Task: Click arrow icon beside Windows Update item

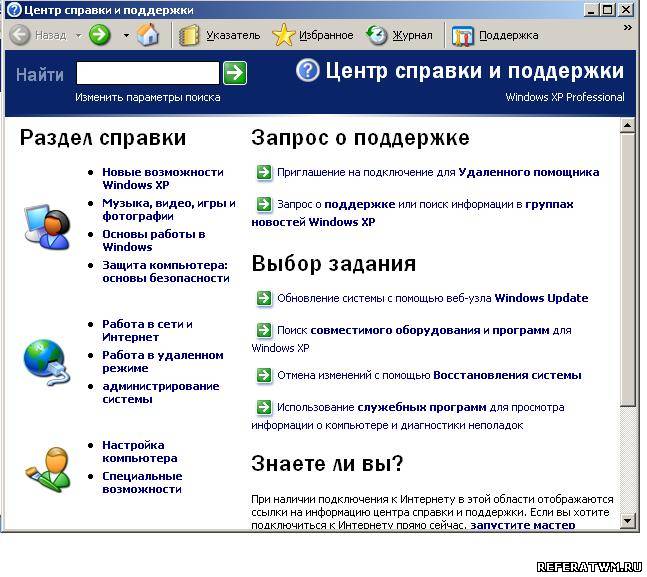Action: tap(264, 298)
